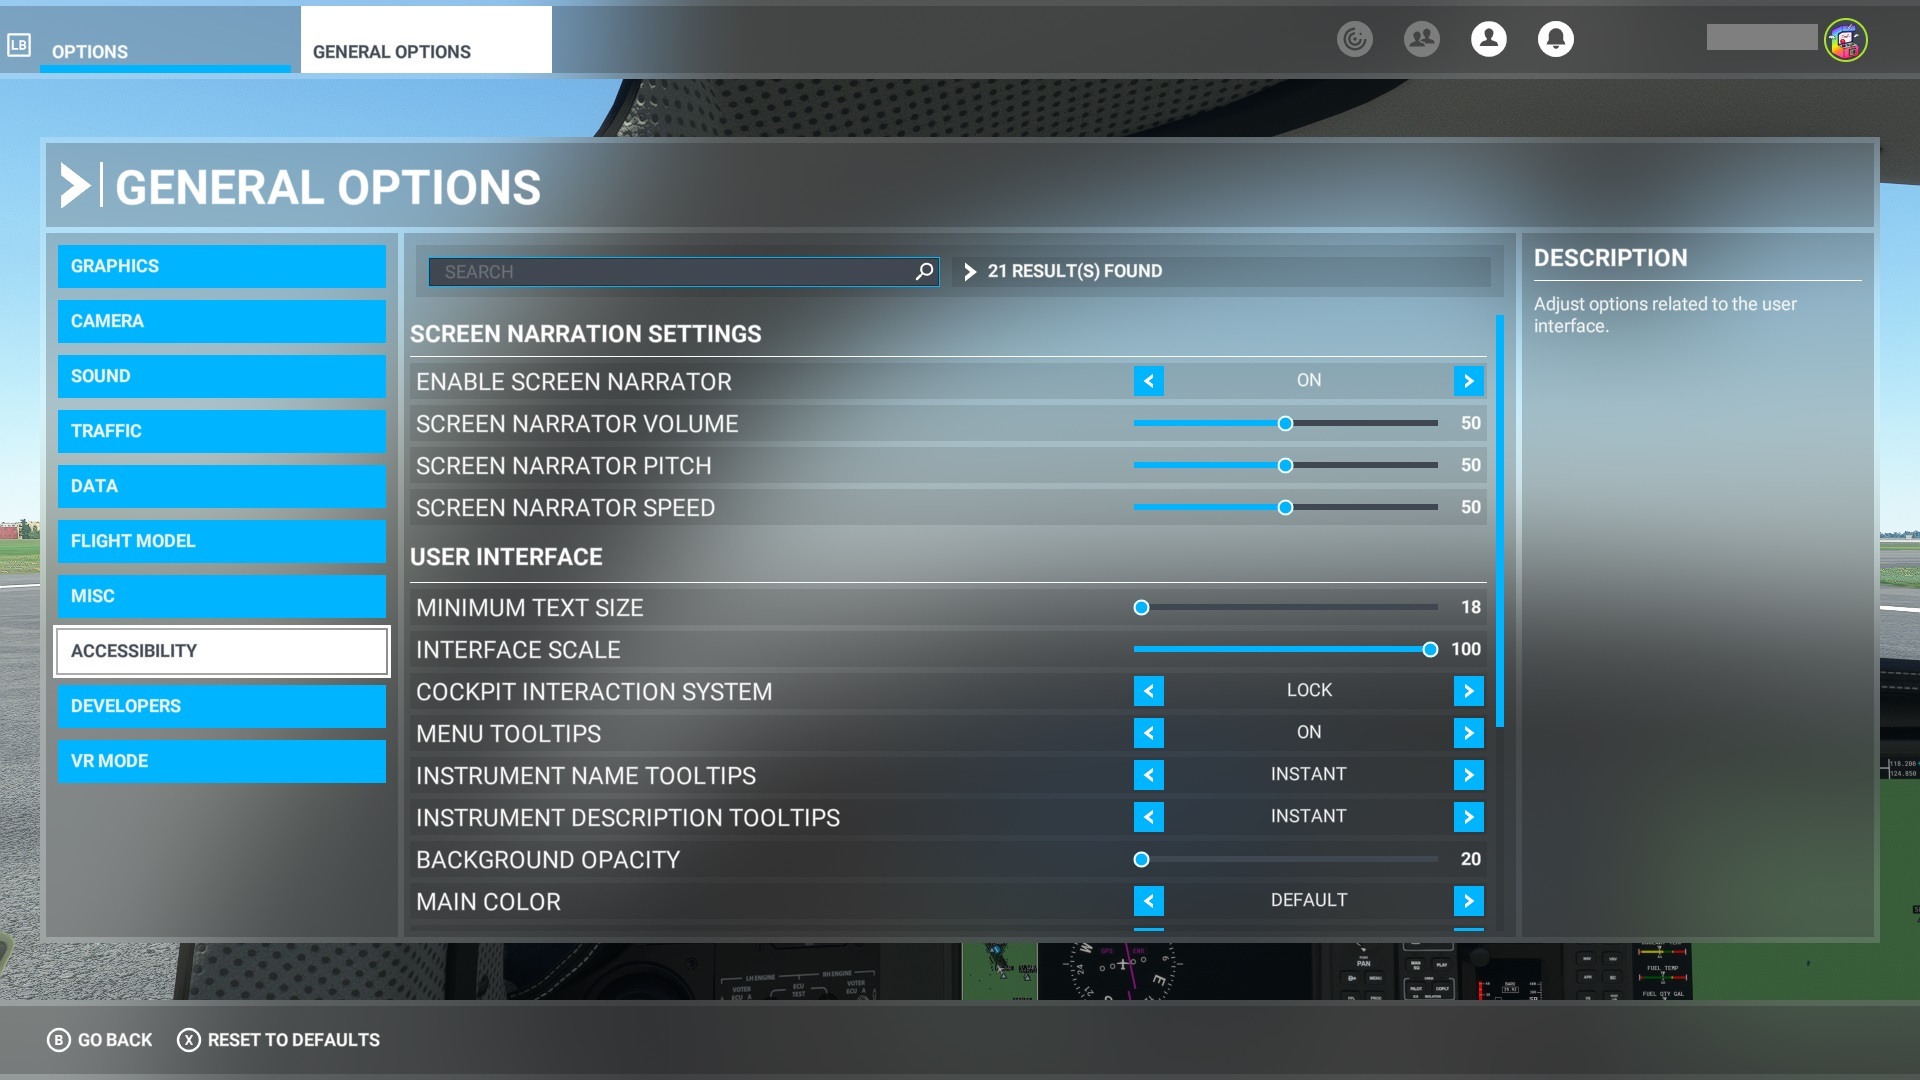
Task: Select the VR MODE settings category icon
Action: (x=222, y=760)
